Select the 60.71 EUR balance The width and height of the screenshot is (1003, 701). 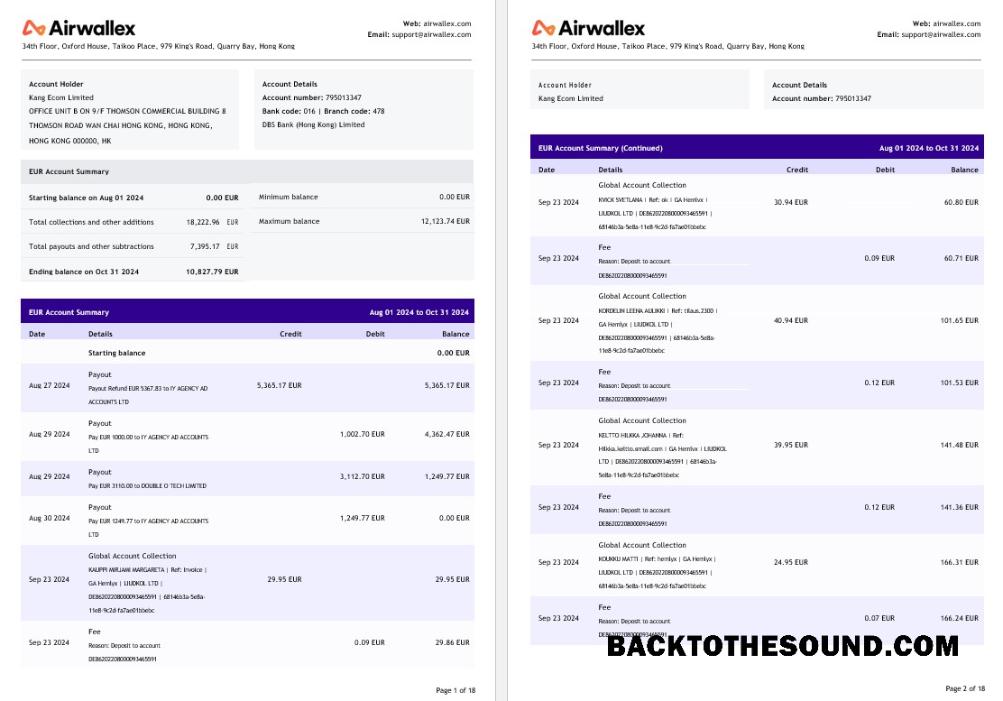[x=961, y=258]
